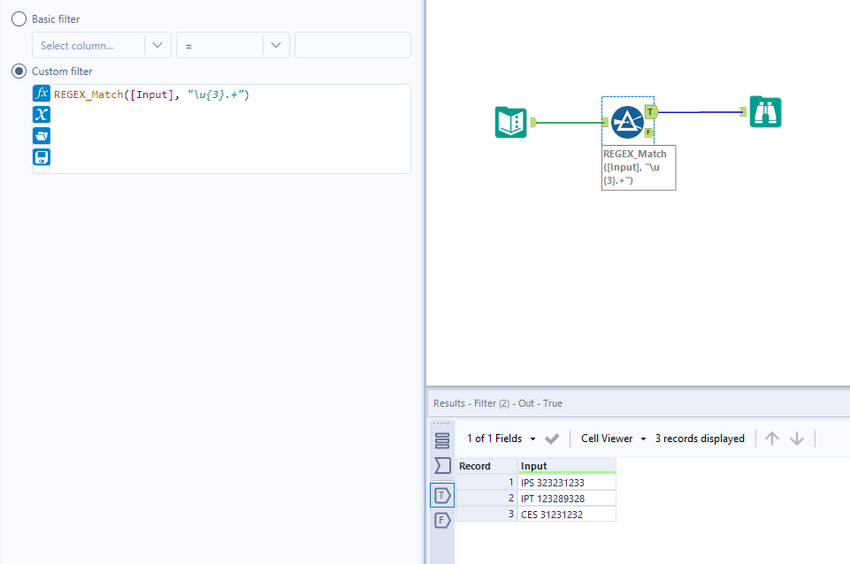This screenshot has width=850, height=564.
Task: Select the Basic filter radio button
Action: [19, 19]
